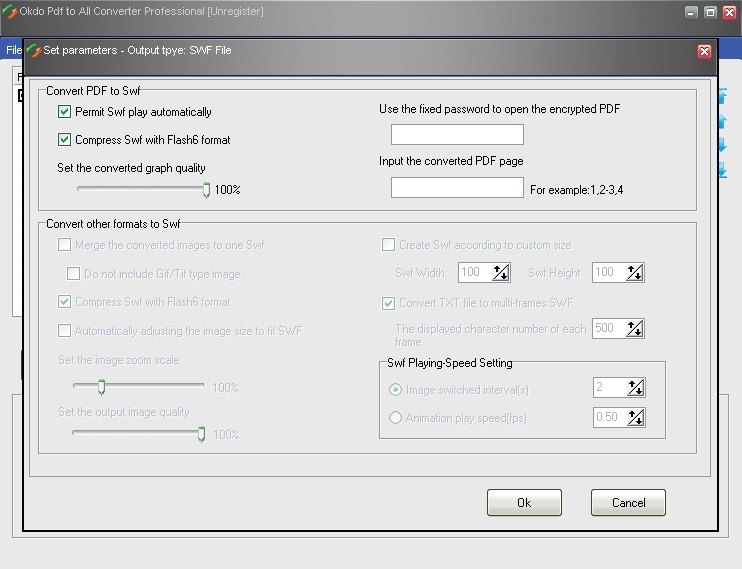The image size is (742, 569).
Task: Check Do not include Gif/Tif type image
Action: click(x=73, y=274)
